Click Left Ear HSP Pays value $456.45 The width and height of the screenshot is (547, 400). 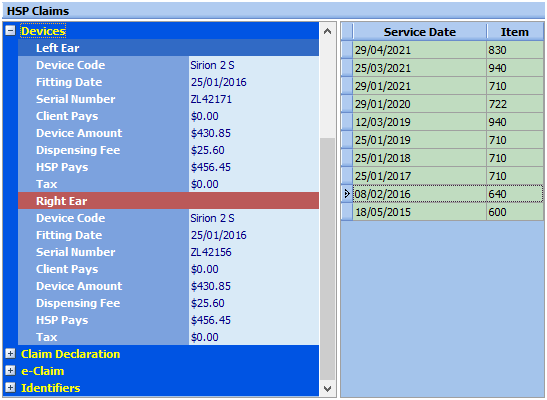(x=211, y=167)
